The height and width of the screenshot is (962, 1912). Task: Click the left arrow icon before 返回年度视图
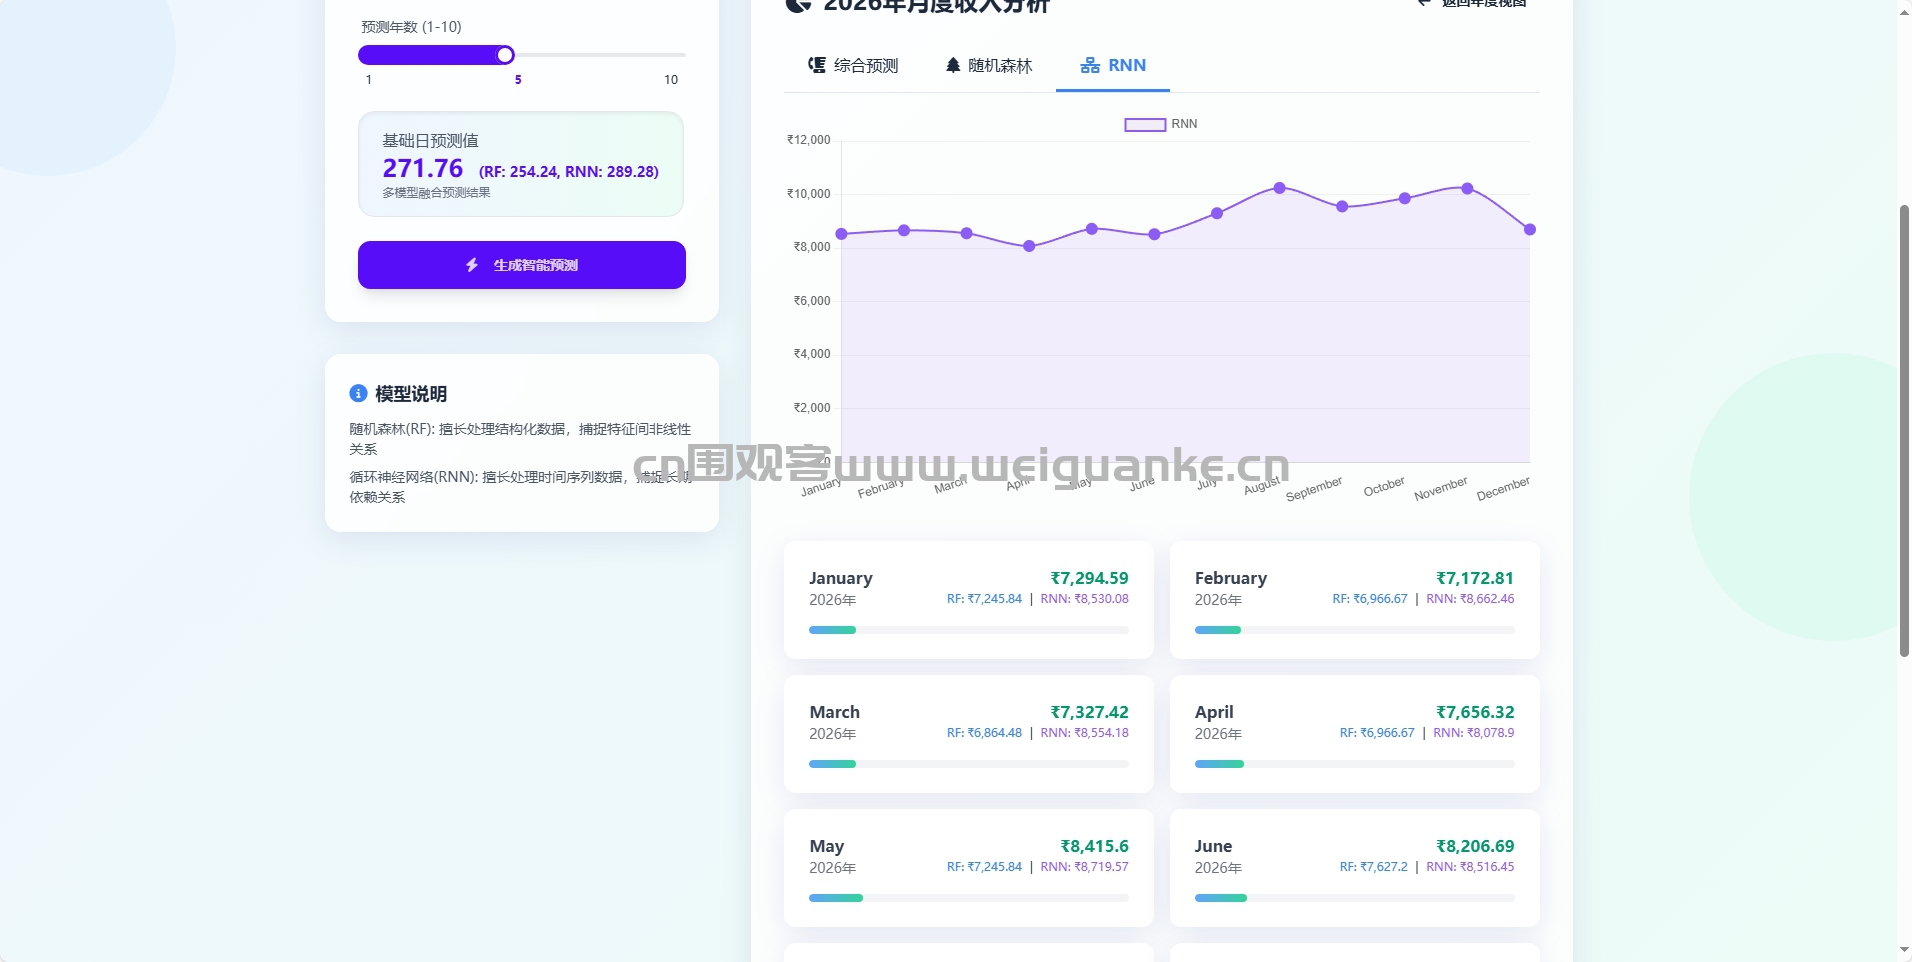(x=1423, y=3)
